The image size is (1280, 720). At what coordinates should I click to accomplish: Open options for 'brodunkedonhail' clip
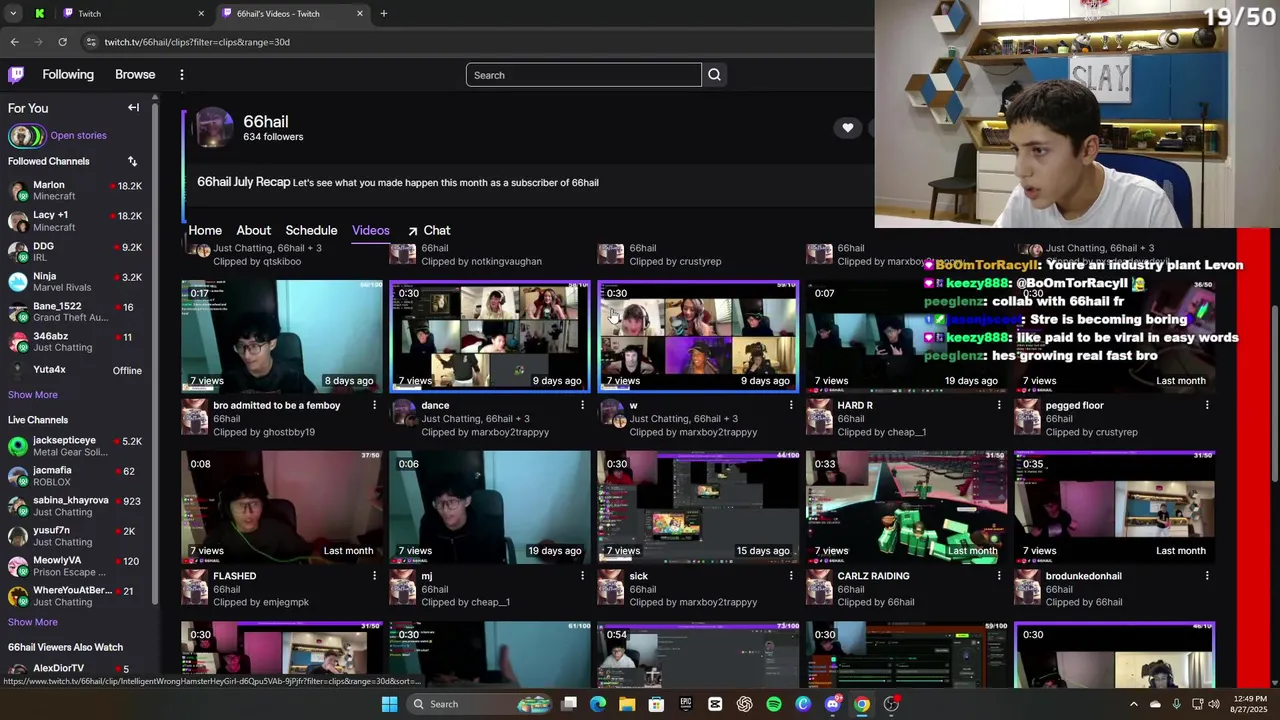tap(1206, 576)
